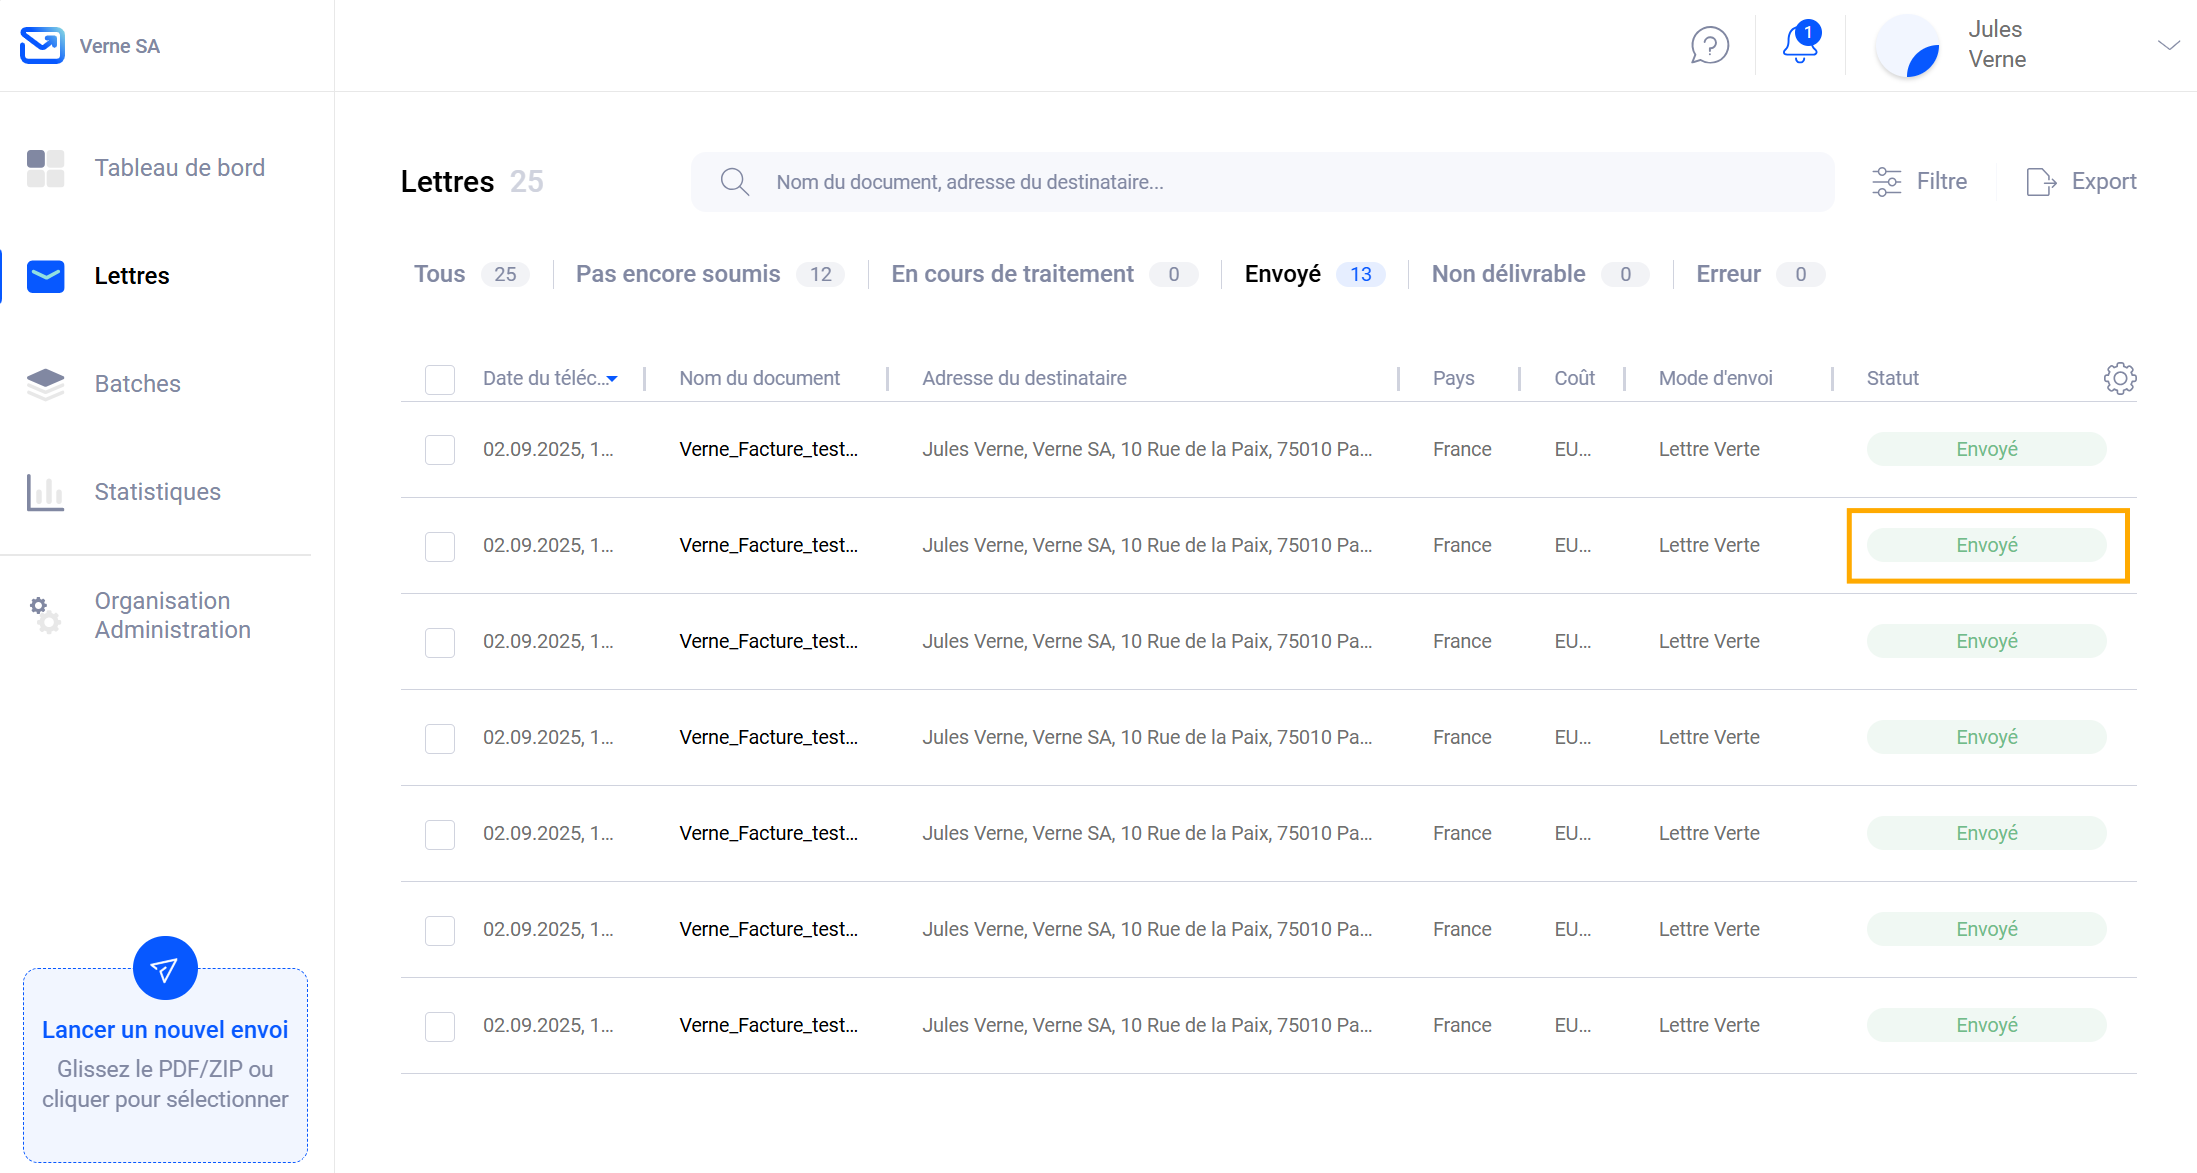Image resolution: width=2197 pixels, height=1173 pixels.
Task: Click the Verne SA envelope logo
Action: [42, 46]
